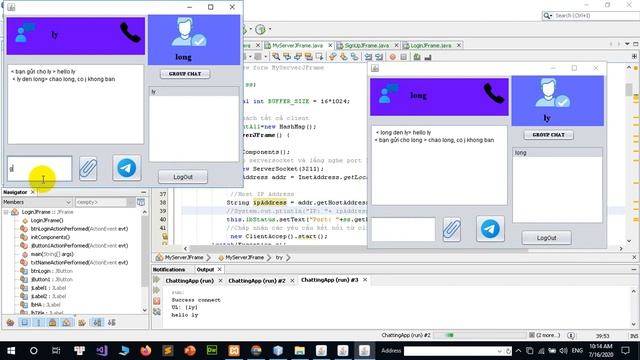The height and width of the screenshot is (360, 640).
Task: Toggle fully qualified names filter
Action: (82, 323)
